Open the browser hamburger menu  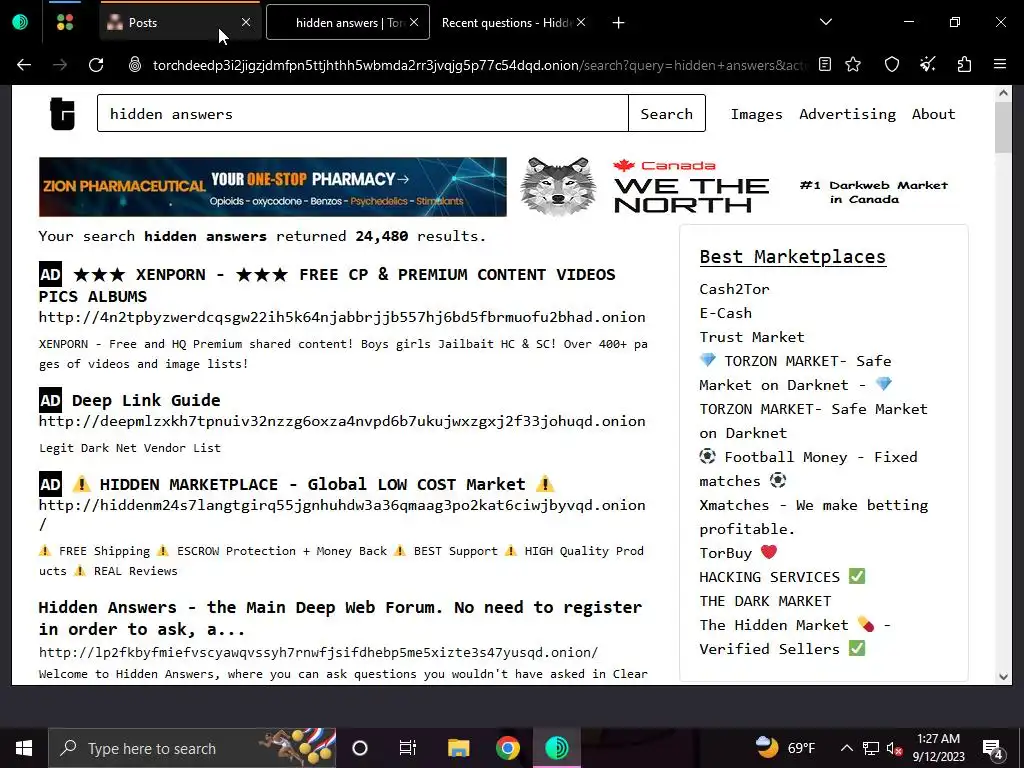pyautogui.click(x=1000, y=65)
